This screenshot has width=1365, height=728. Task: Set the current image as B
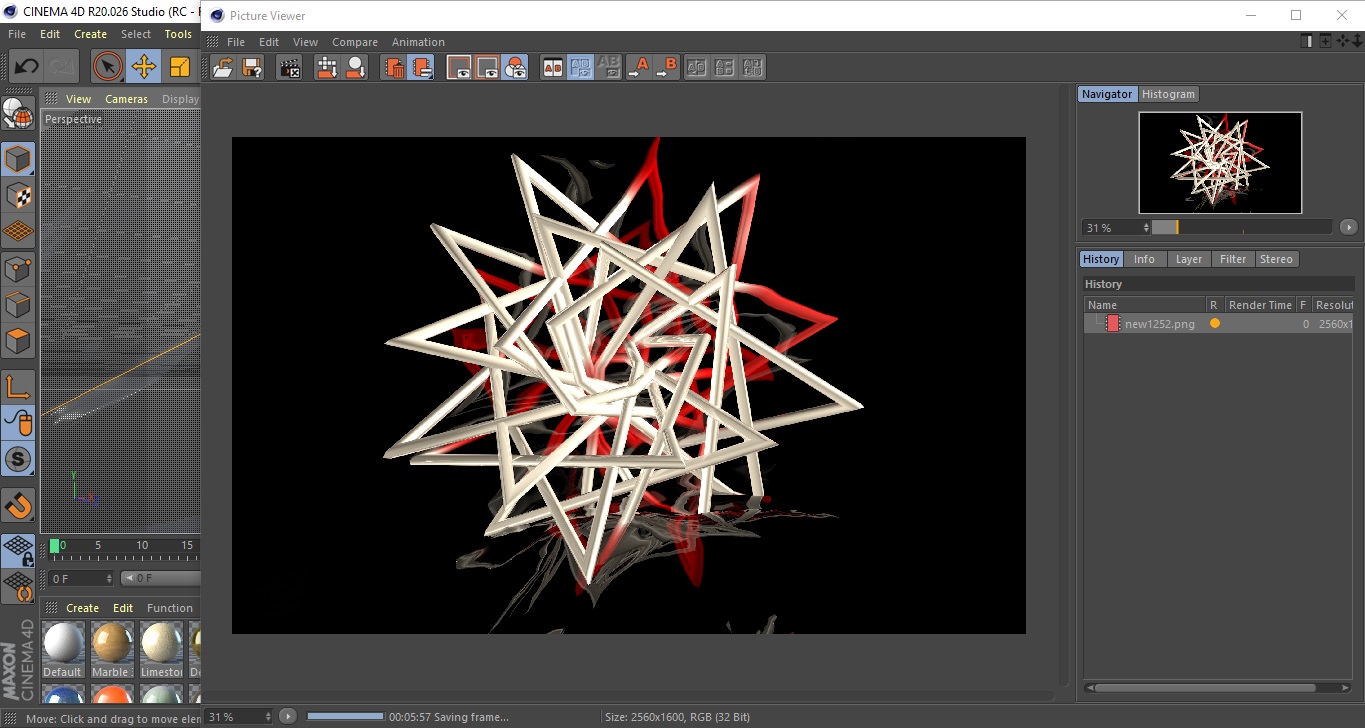667,67
